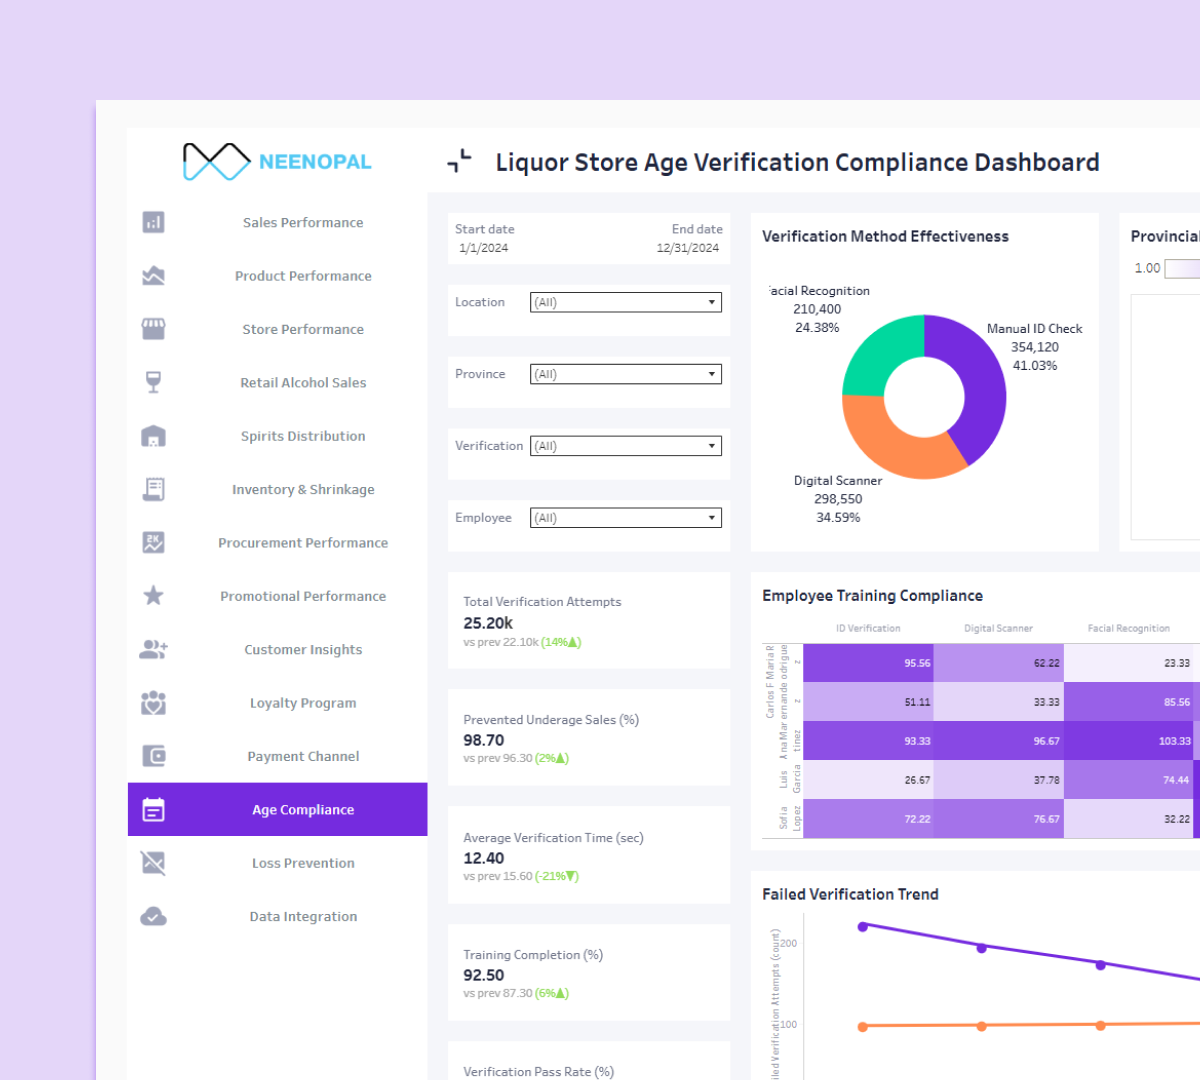Click the Retail Alcohol Sales wine glass icon
1200x1080 pixels.
coord(153,382)
